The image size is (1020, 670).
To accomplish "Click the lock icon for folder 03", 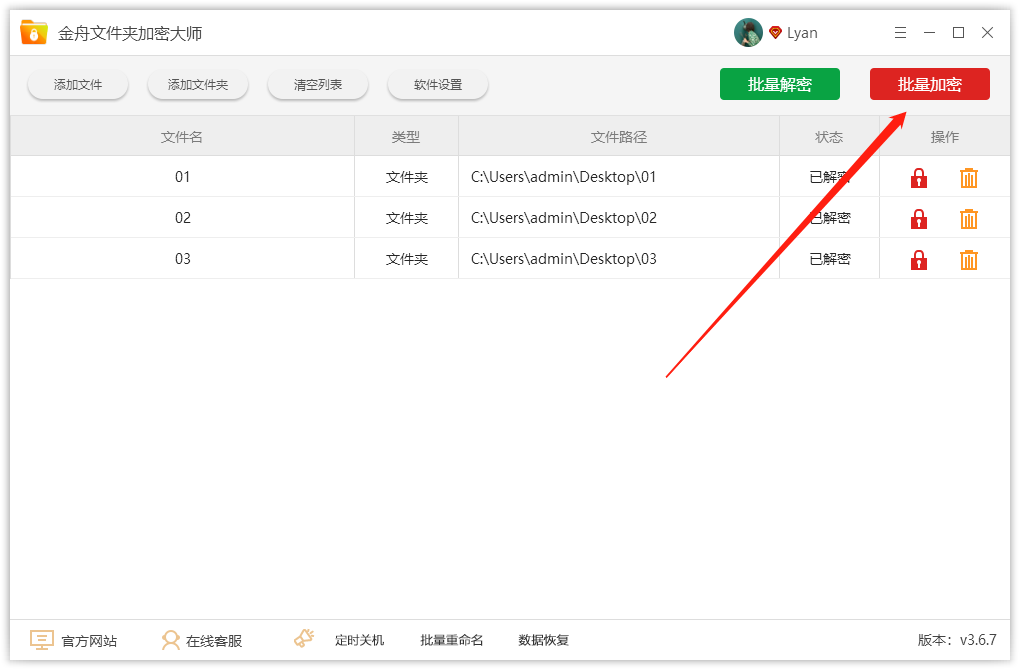I will coord(919,260).
